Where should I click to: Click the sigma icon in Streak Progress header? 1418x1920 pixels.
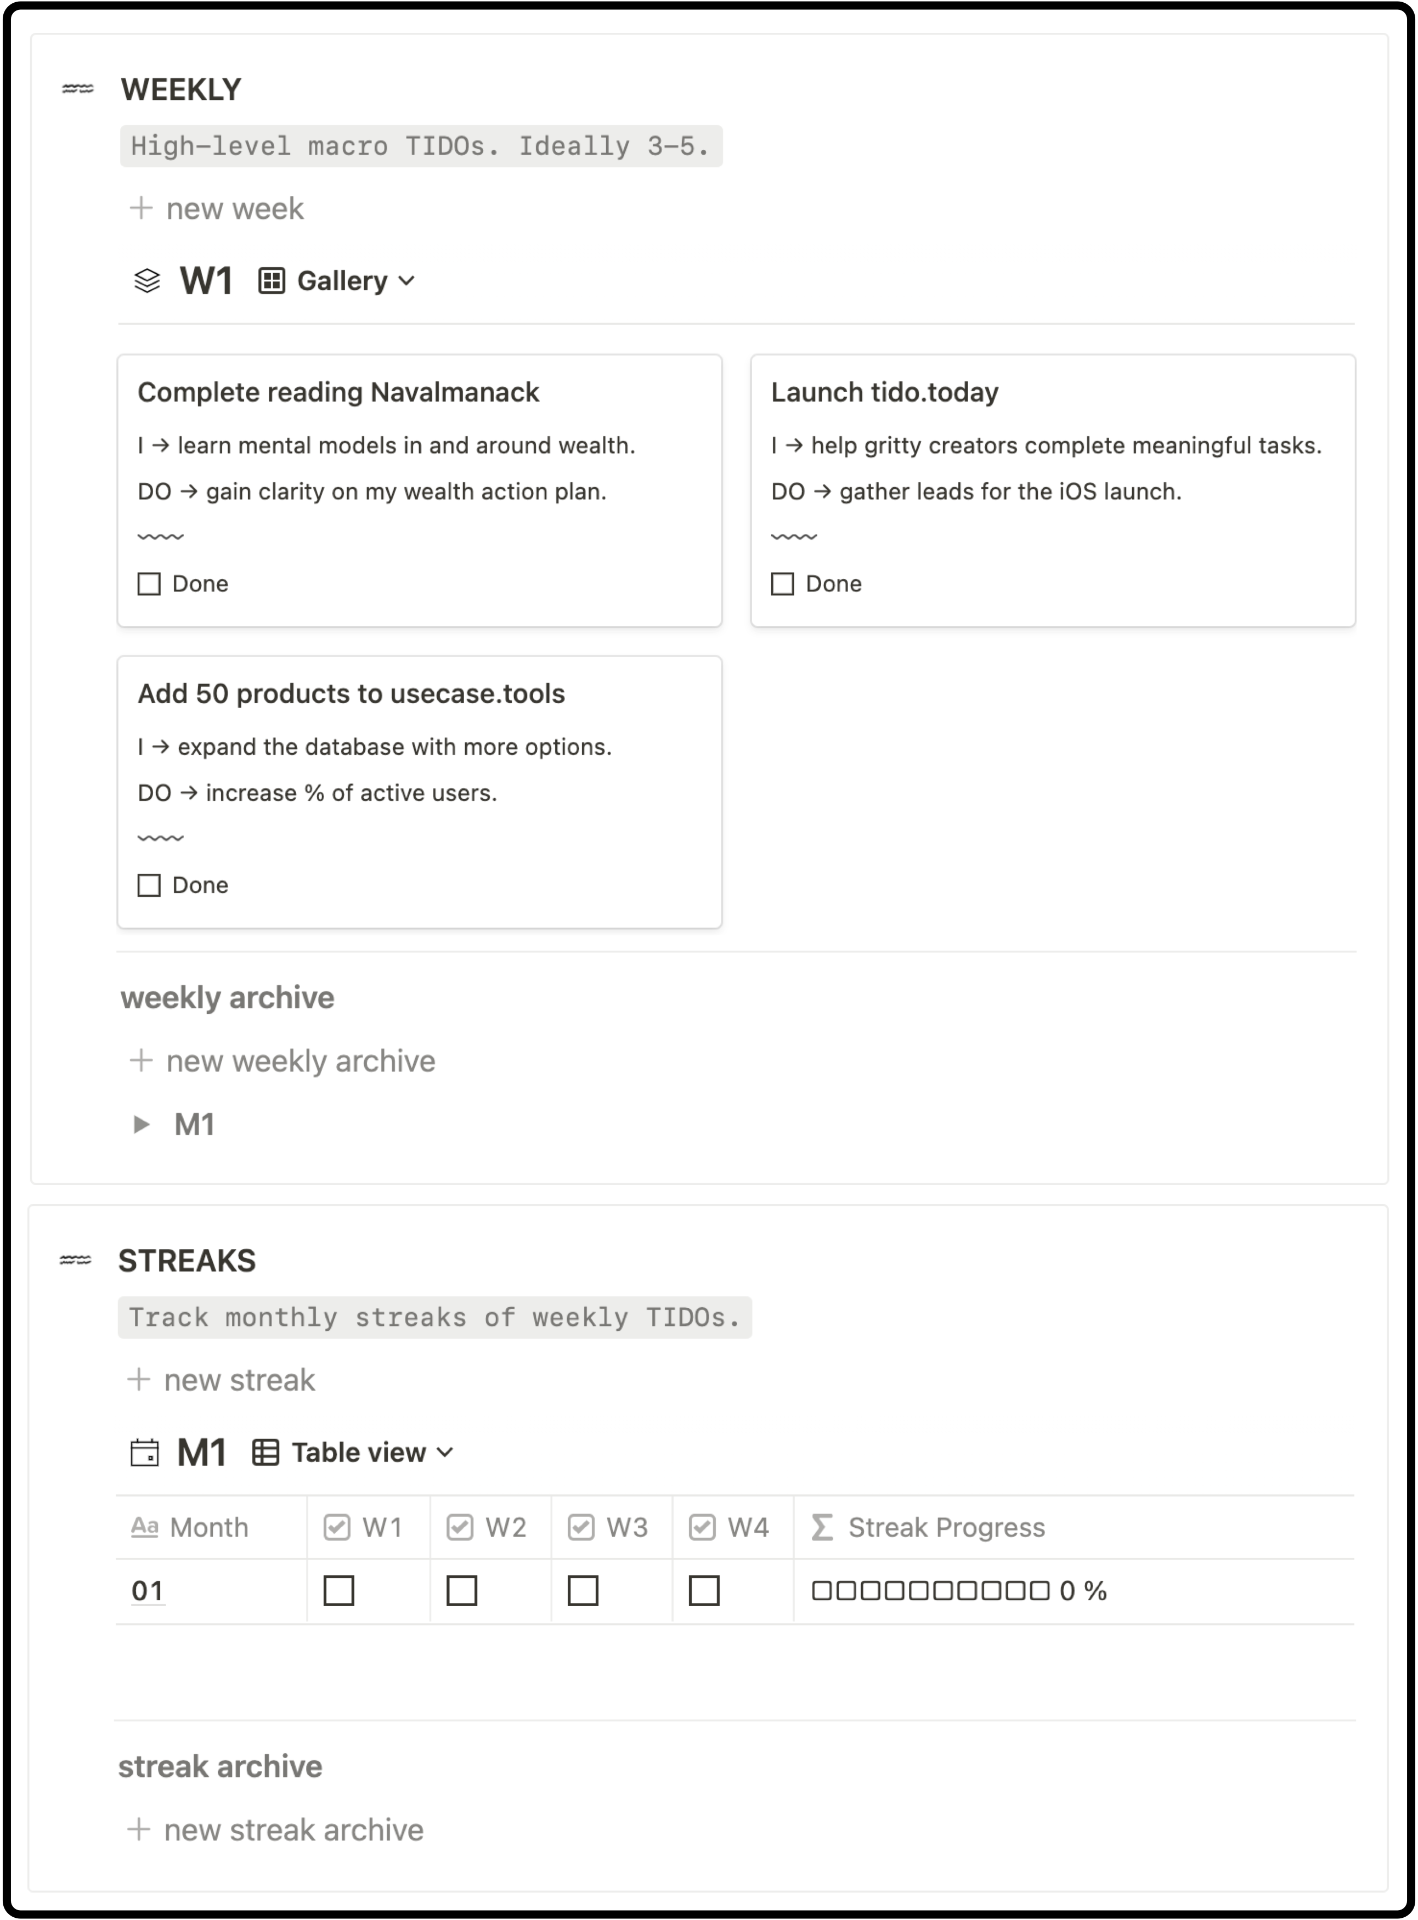click(822, 1527)
